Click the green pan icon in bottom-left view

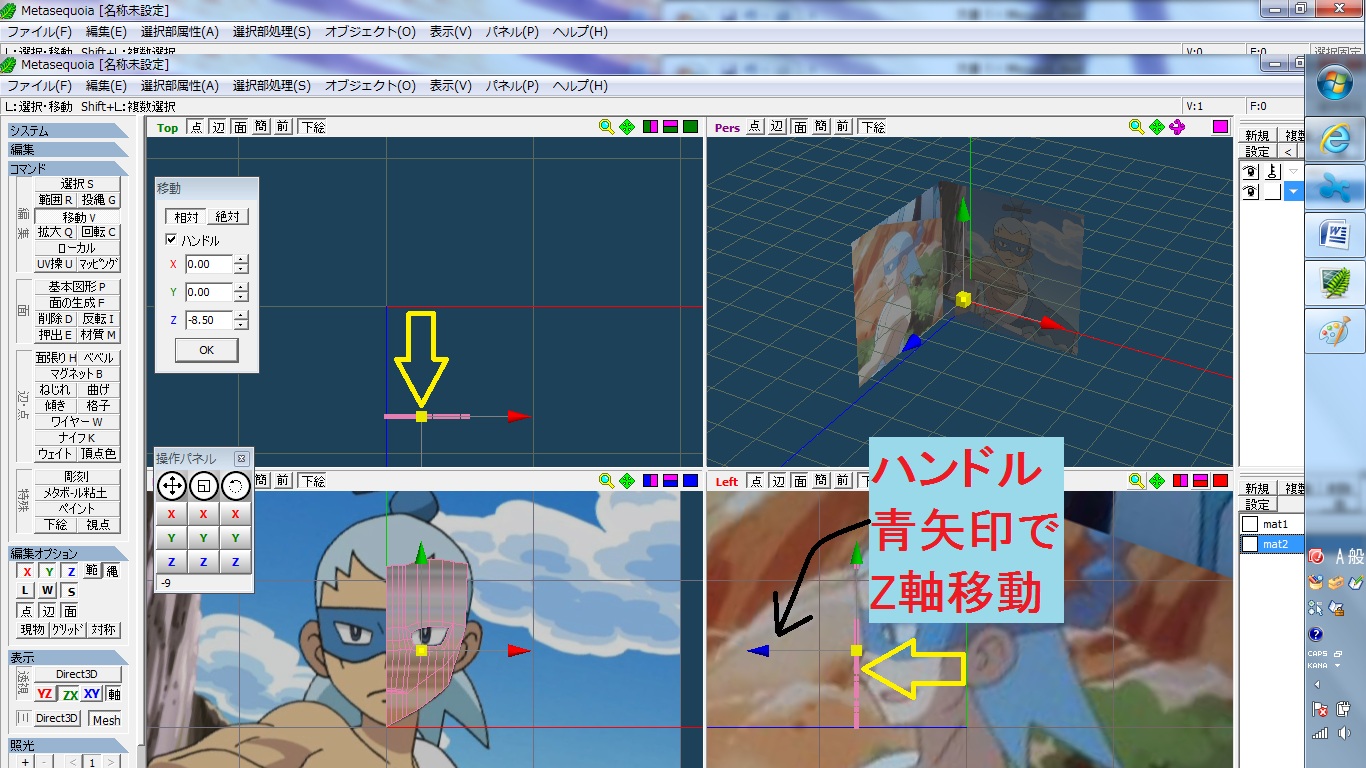coord(627,481)
